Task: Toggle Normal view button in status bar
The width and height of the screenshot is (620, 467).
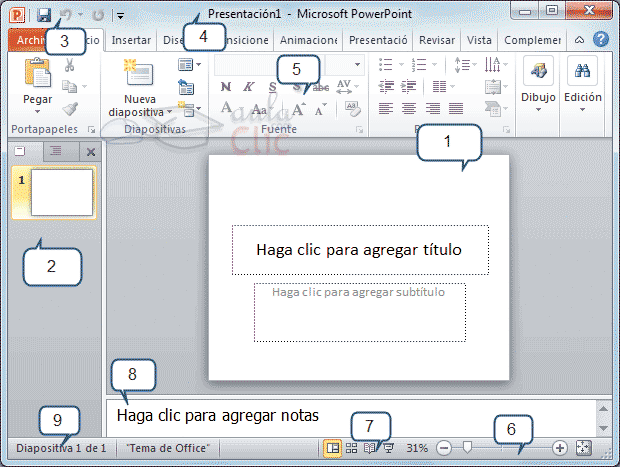Action: 332,448
